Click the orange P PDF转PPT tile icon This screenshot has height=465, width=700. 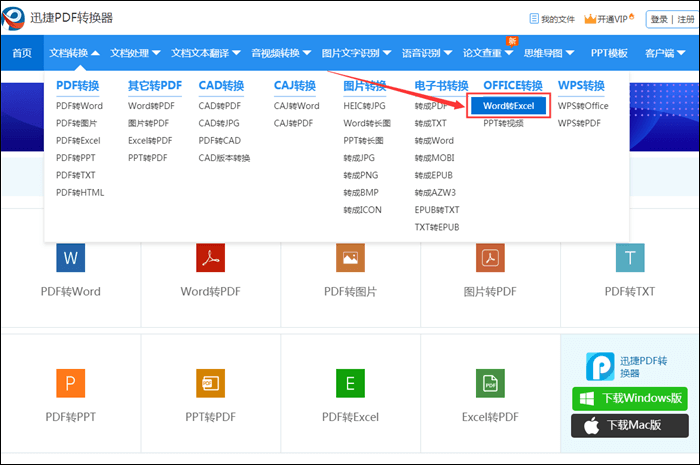(71, 383)
